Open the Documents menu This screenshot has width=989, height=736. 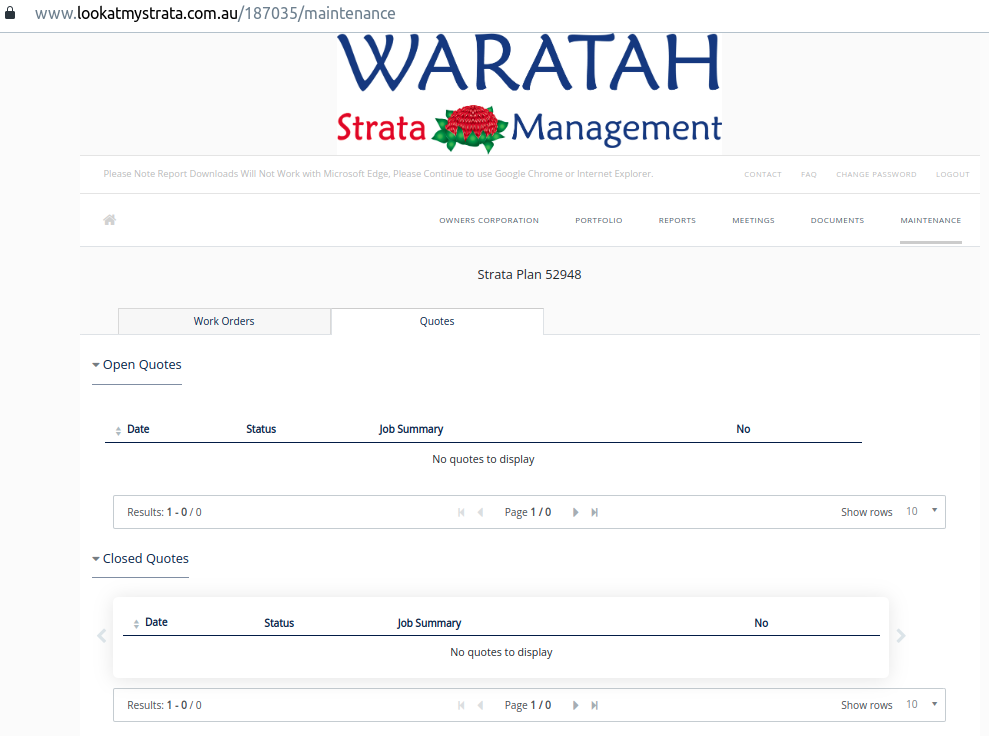coord(838,220)
